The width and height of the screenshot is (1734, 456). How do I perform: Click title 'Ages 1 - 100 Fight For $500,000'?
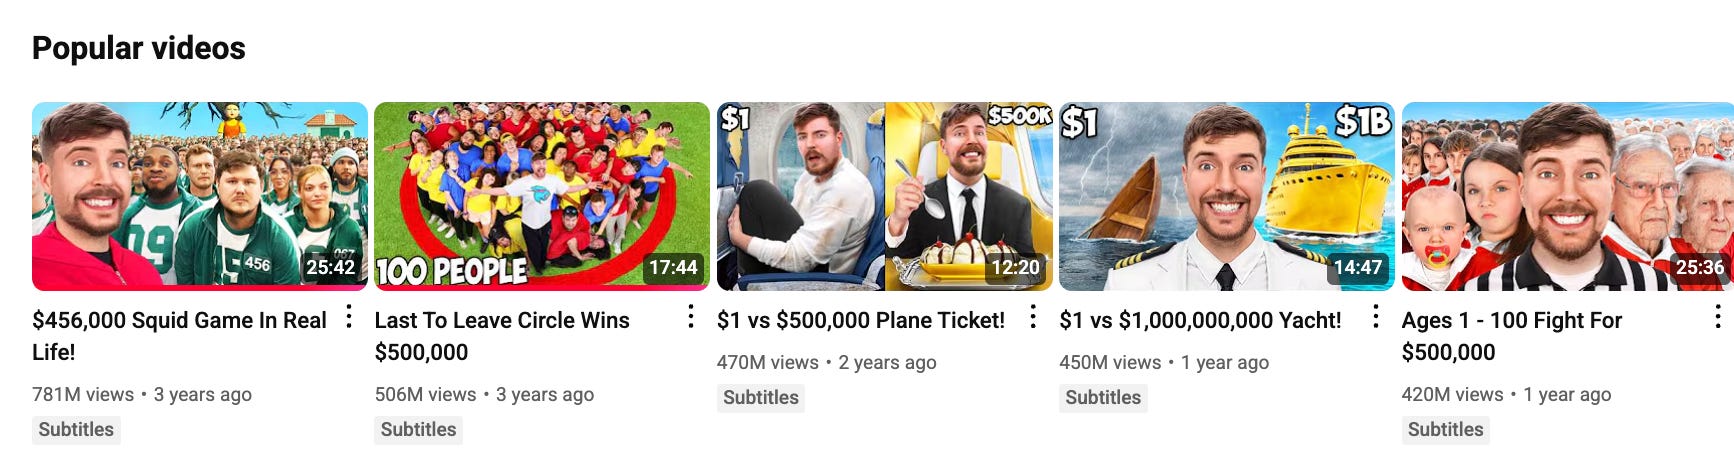(x=1512, y=336)
